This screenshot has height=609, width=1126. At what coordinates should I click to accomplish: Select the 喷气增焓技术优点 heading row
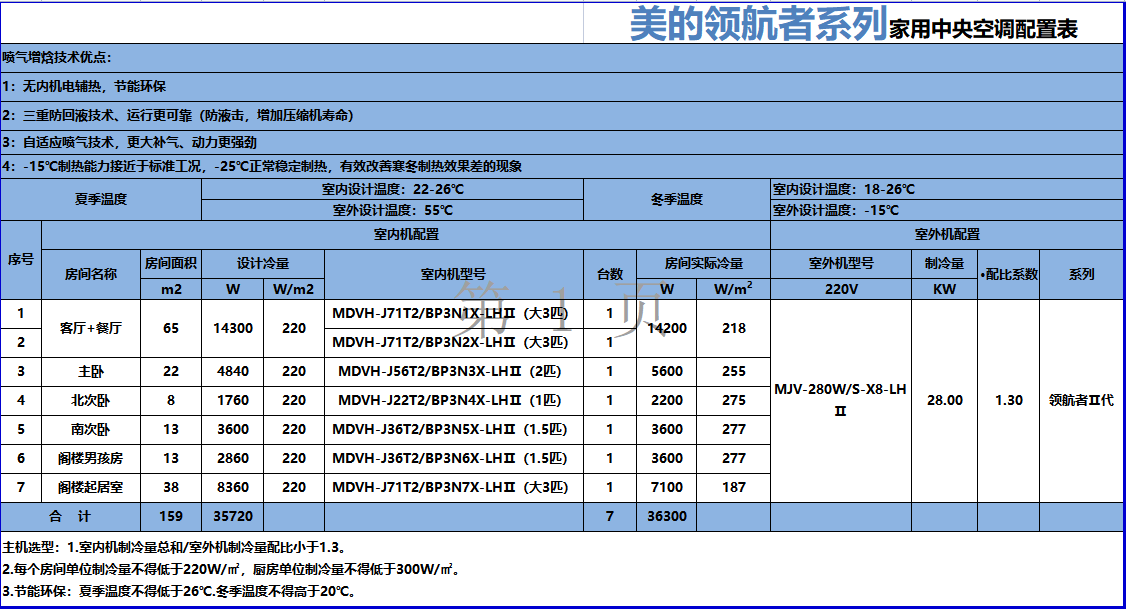58,57
